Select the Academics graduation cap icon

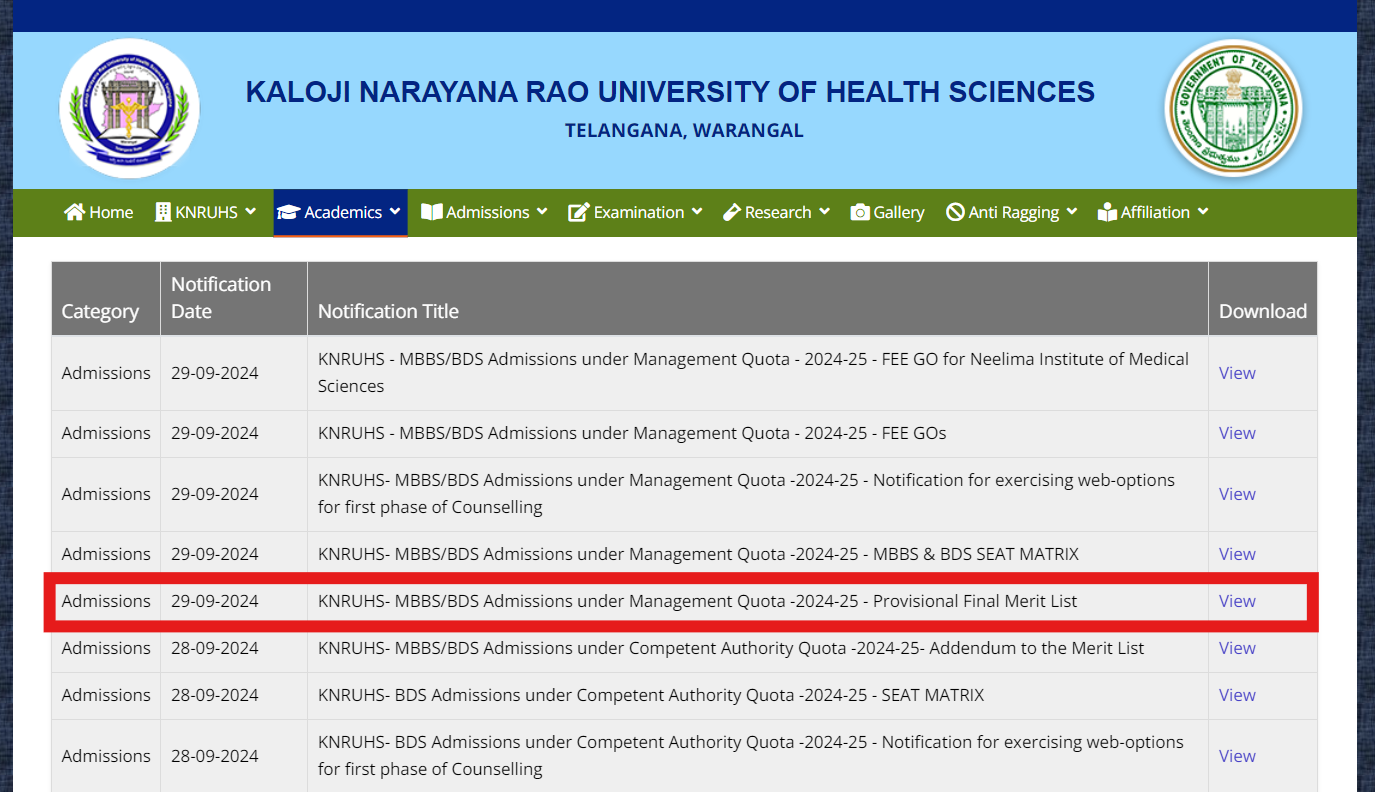point(290,211)
